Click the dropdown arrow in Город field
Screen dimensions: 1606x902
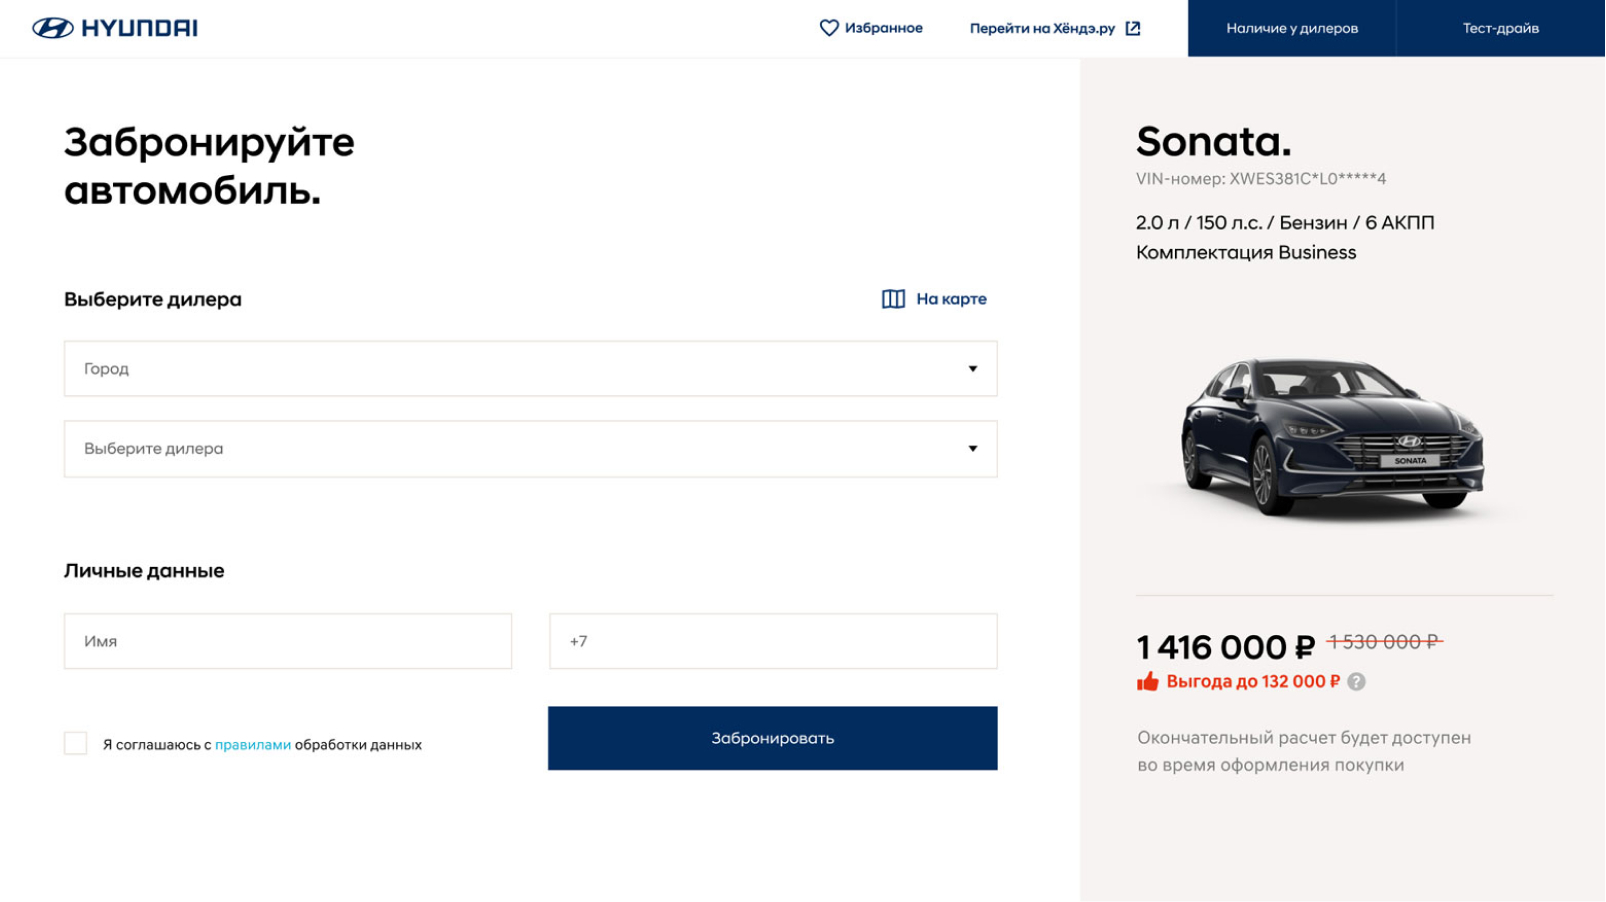coord(972,369)
